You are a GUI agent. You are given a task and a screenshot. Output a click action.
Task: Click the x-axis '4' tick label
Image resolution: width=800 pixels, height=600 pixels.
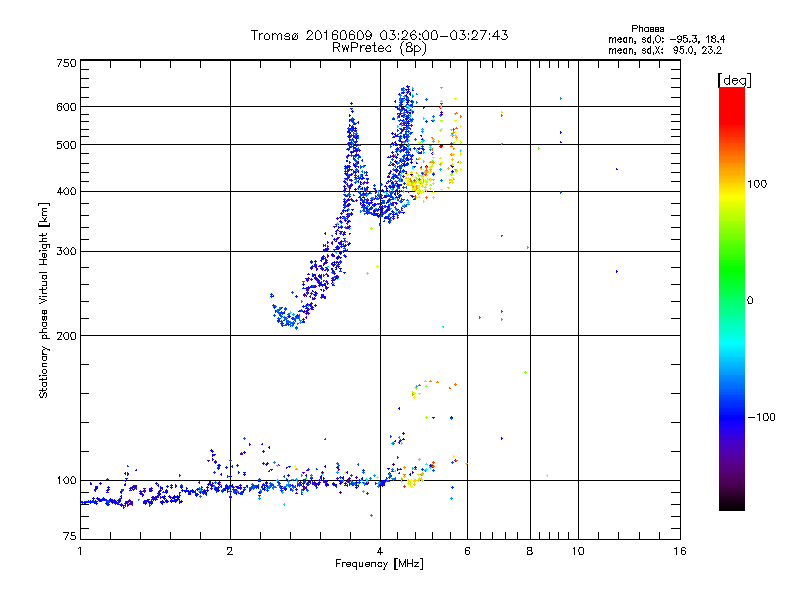coord(380,551)
